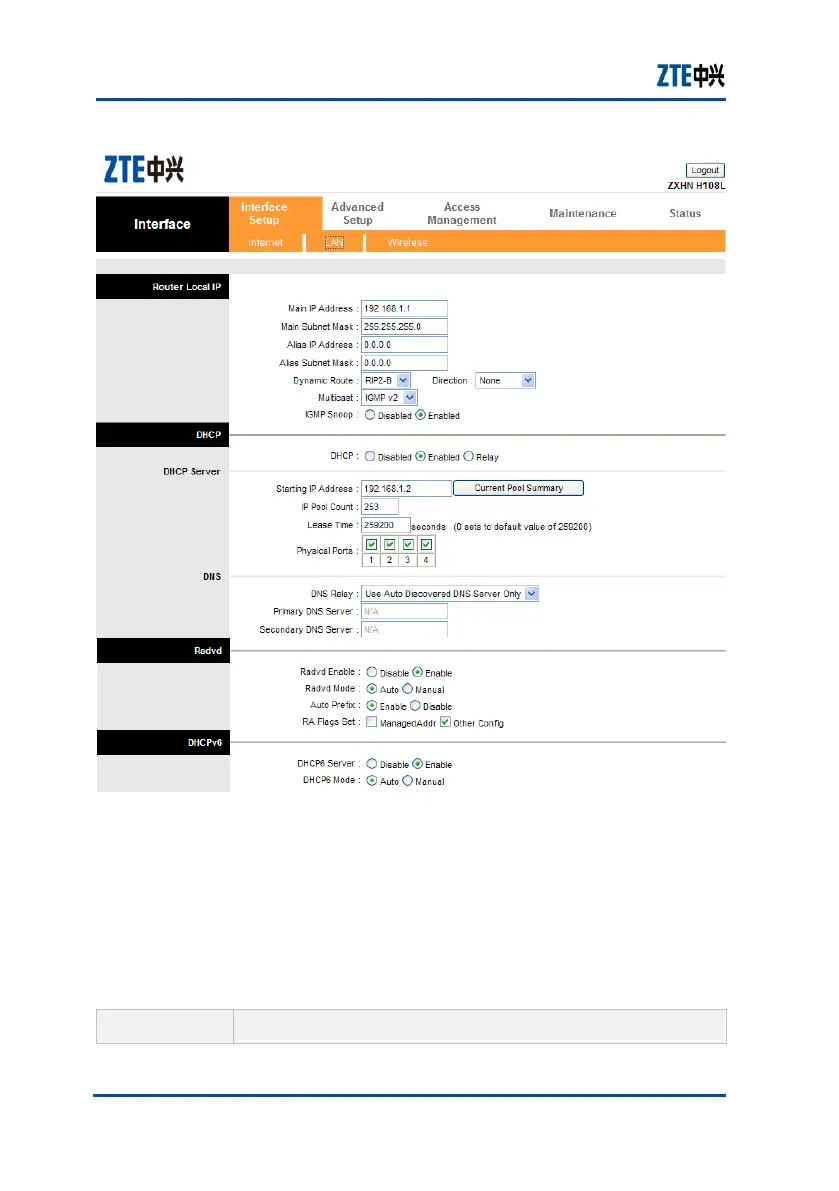Set IGMP Snoop to Enabled
Viewport: 839px width, 1191px height.
click(x=420, y=415)
